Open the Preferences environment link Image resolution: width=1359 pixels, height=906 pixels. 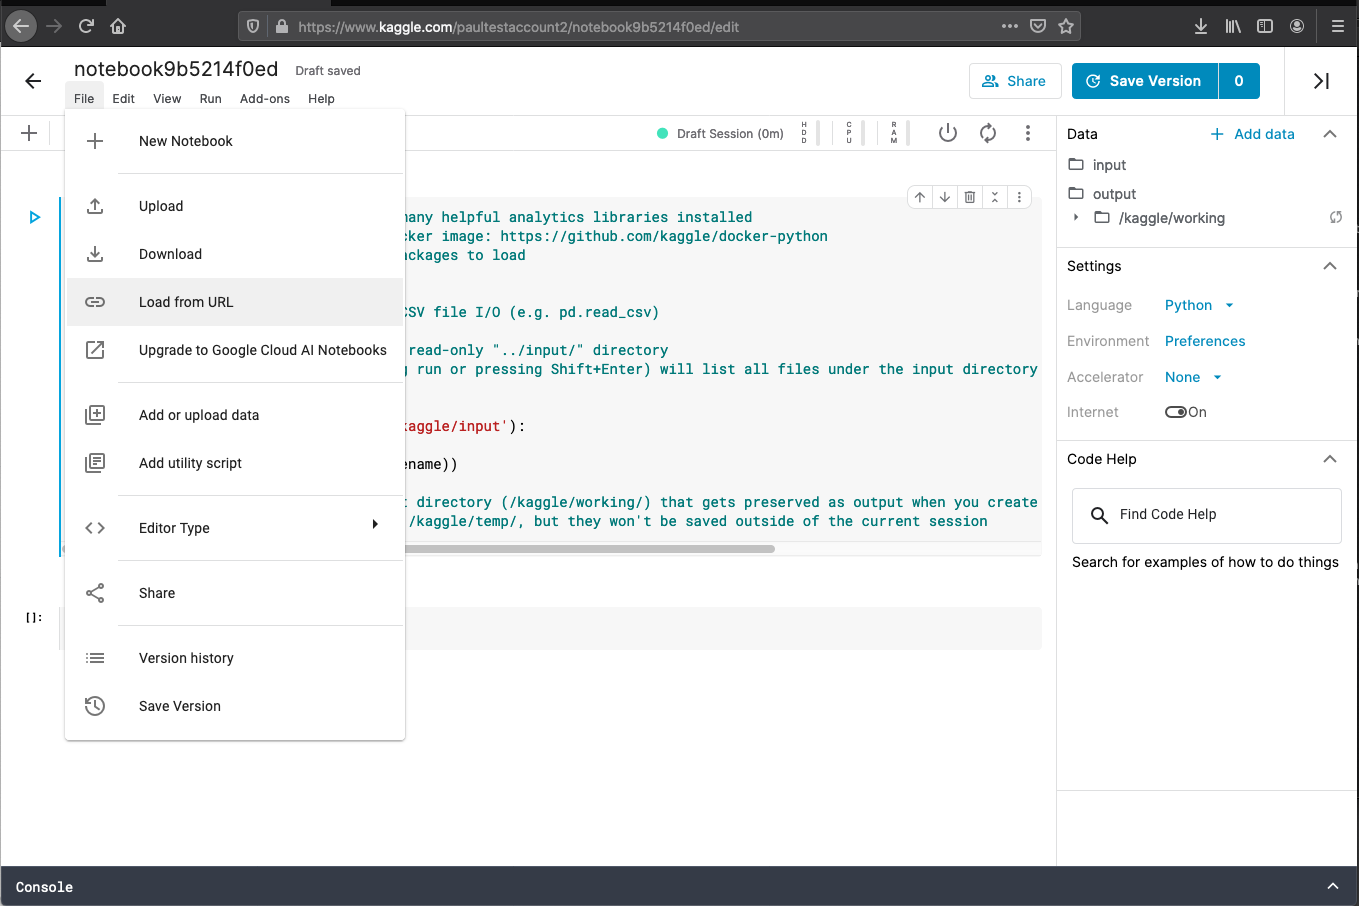pyautogui.click(x=1205, y=341)
